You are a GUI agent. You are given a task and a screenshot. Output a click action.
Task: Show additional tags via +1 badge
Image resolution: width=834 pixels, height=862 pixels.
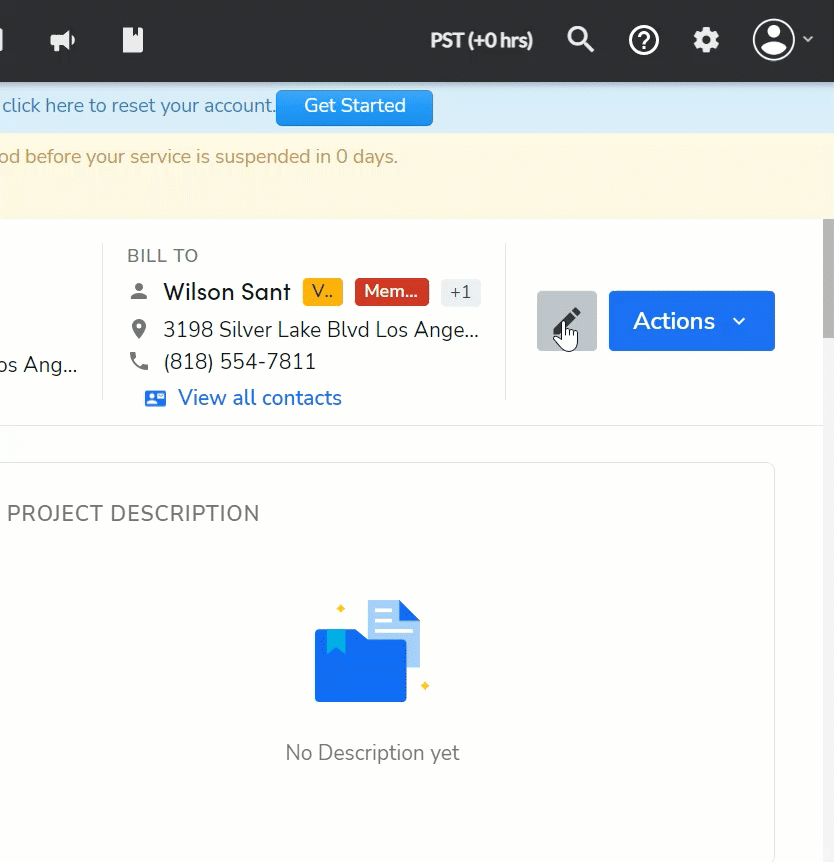pyautogui.click(x=461, y=292)
